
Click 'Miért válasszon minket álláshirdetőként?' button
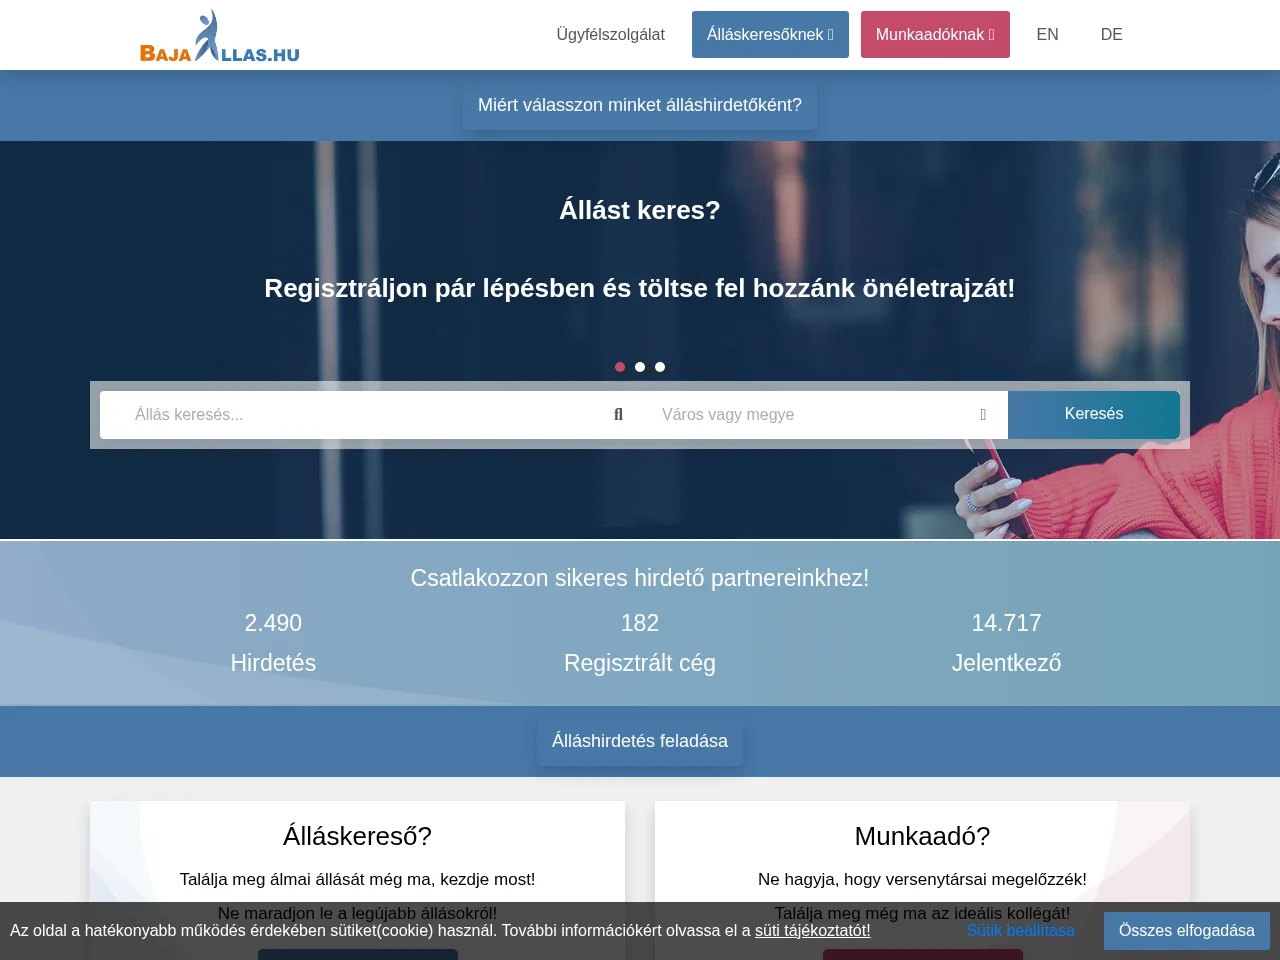click(x=640, y=105)
